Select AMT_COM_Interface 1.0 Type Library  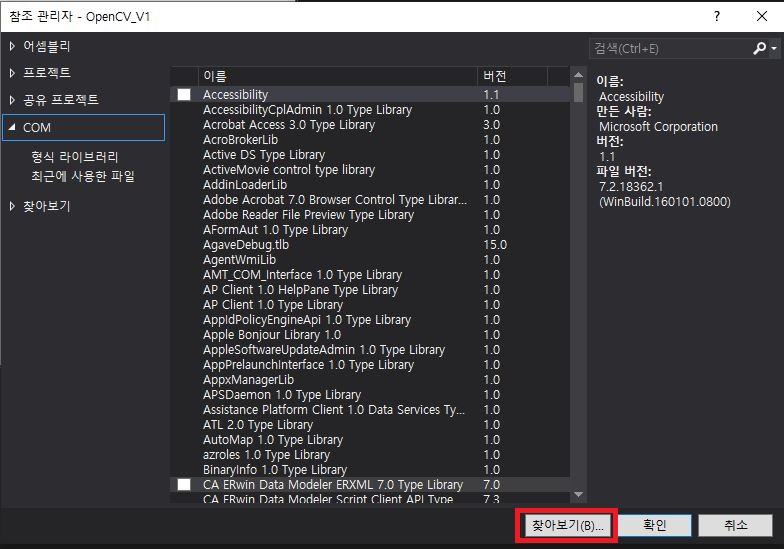click(x=370, y=274)
